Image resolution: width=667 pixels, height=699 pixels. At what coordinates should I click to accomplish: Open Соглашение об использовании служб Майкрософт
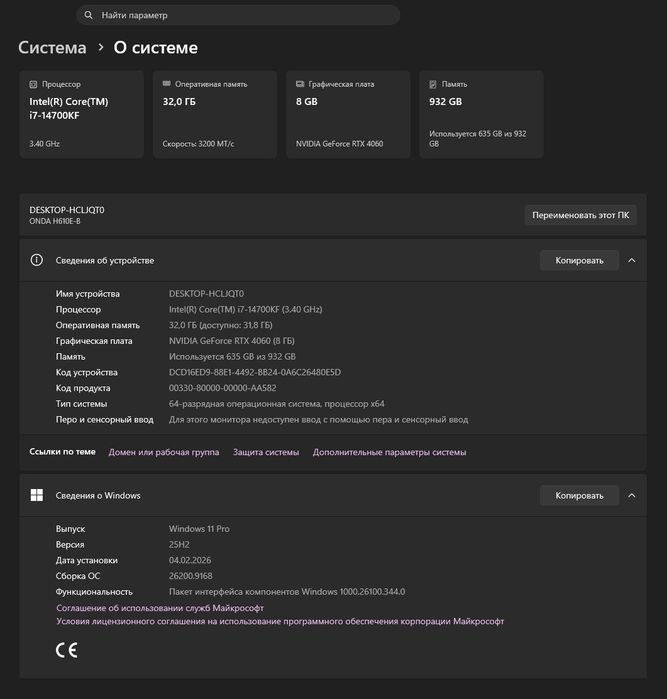click(x=160, y=608)
